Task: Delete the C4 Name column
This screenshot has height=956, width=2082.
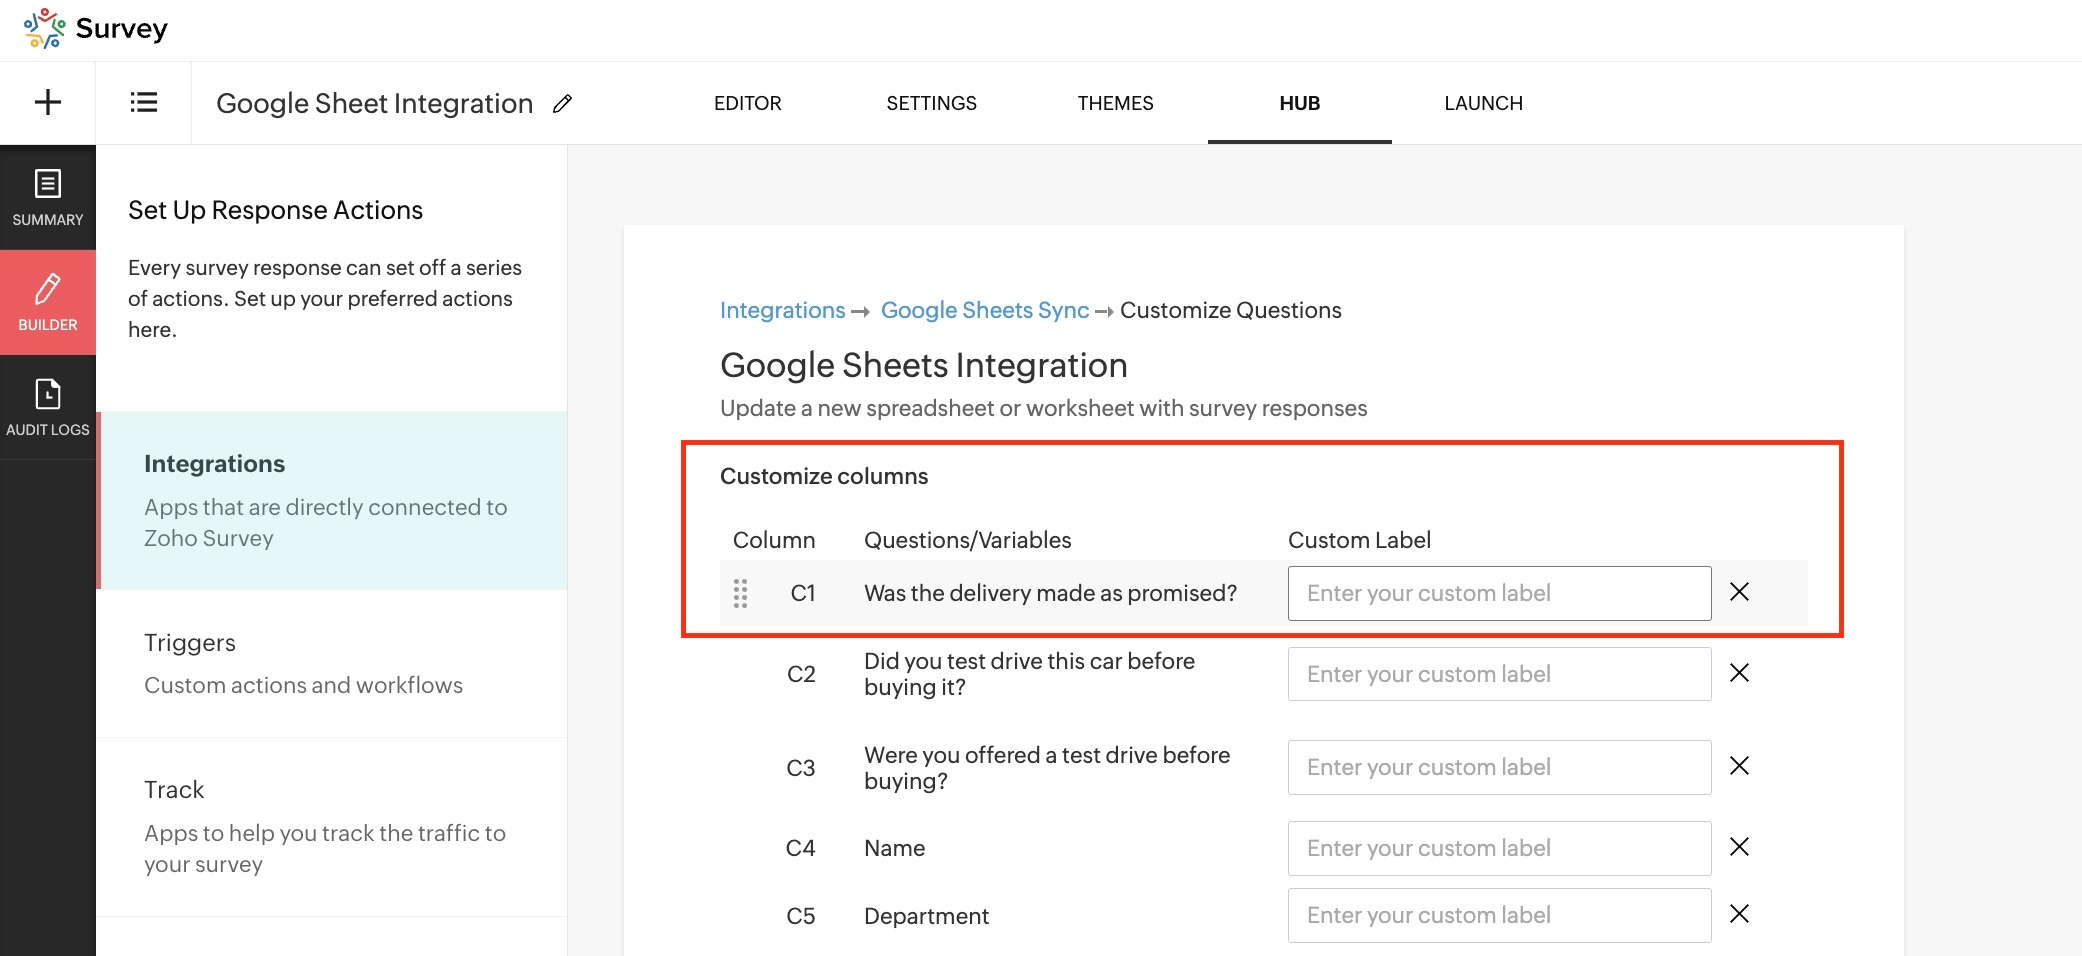Action: 1739,847
